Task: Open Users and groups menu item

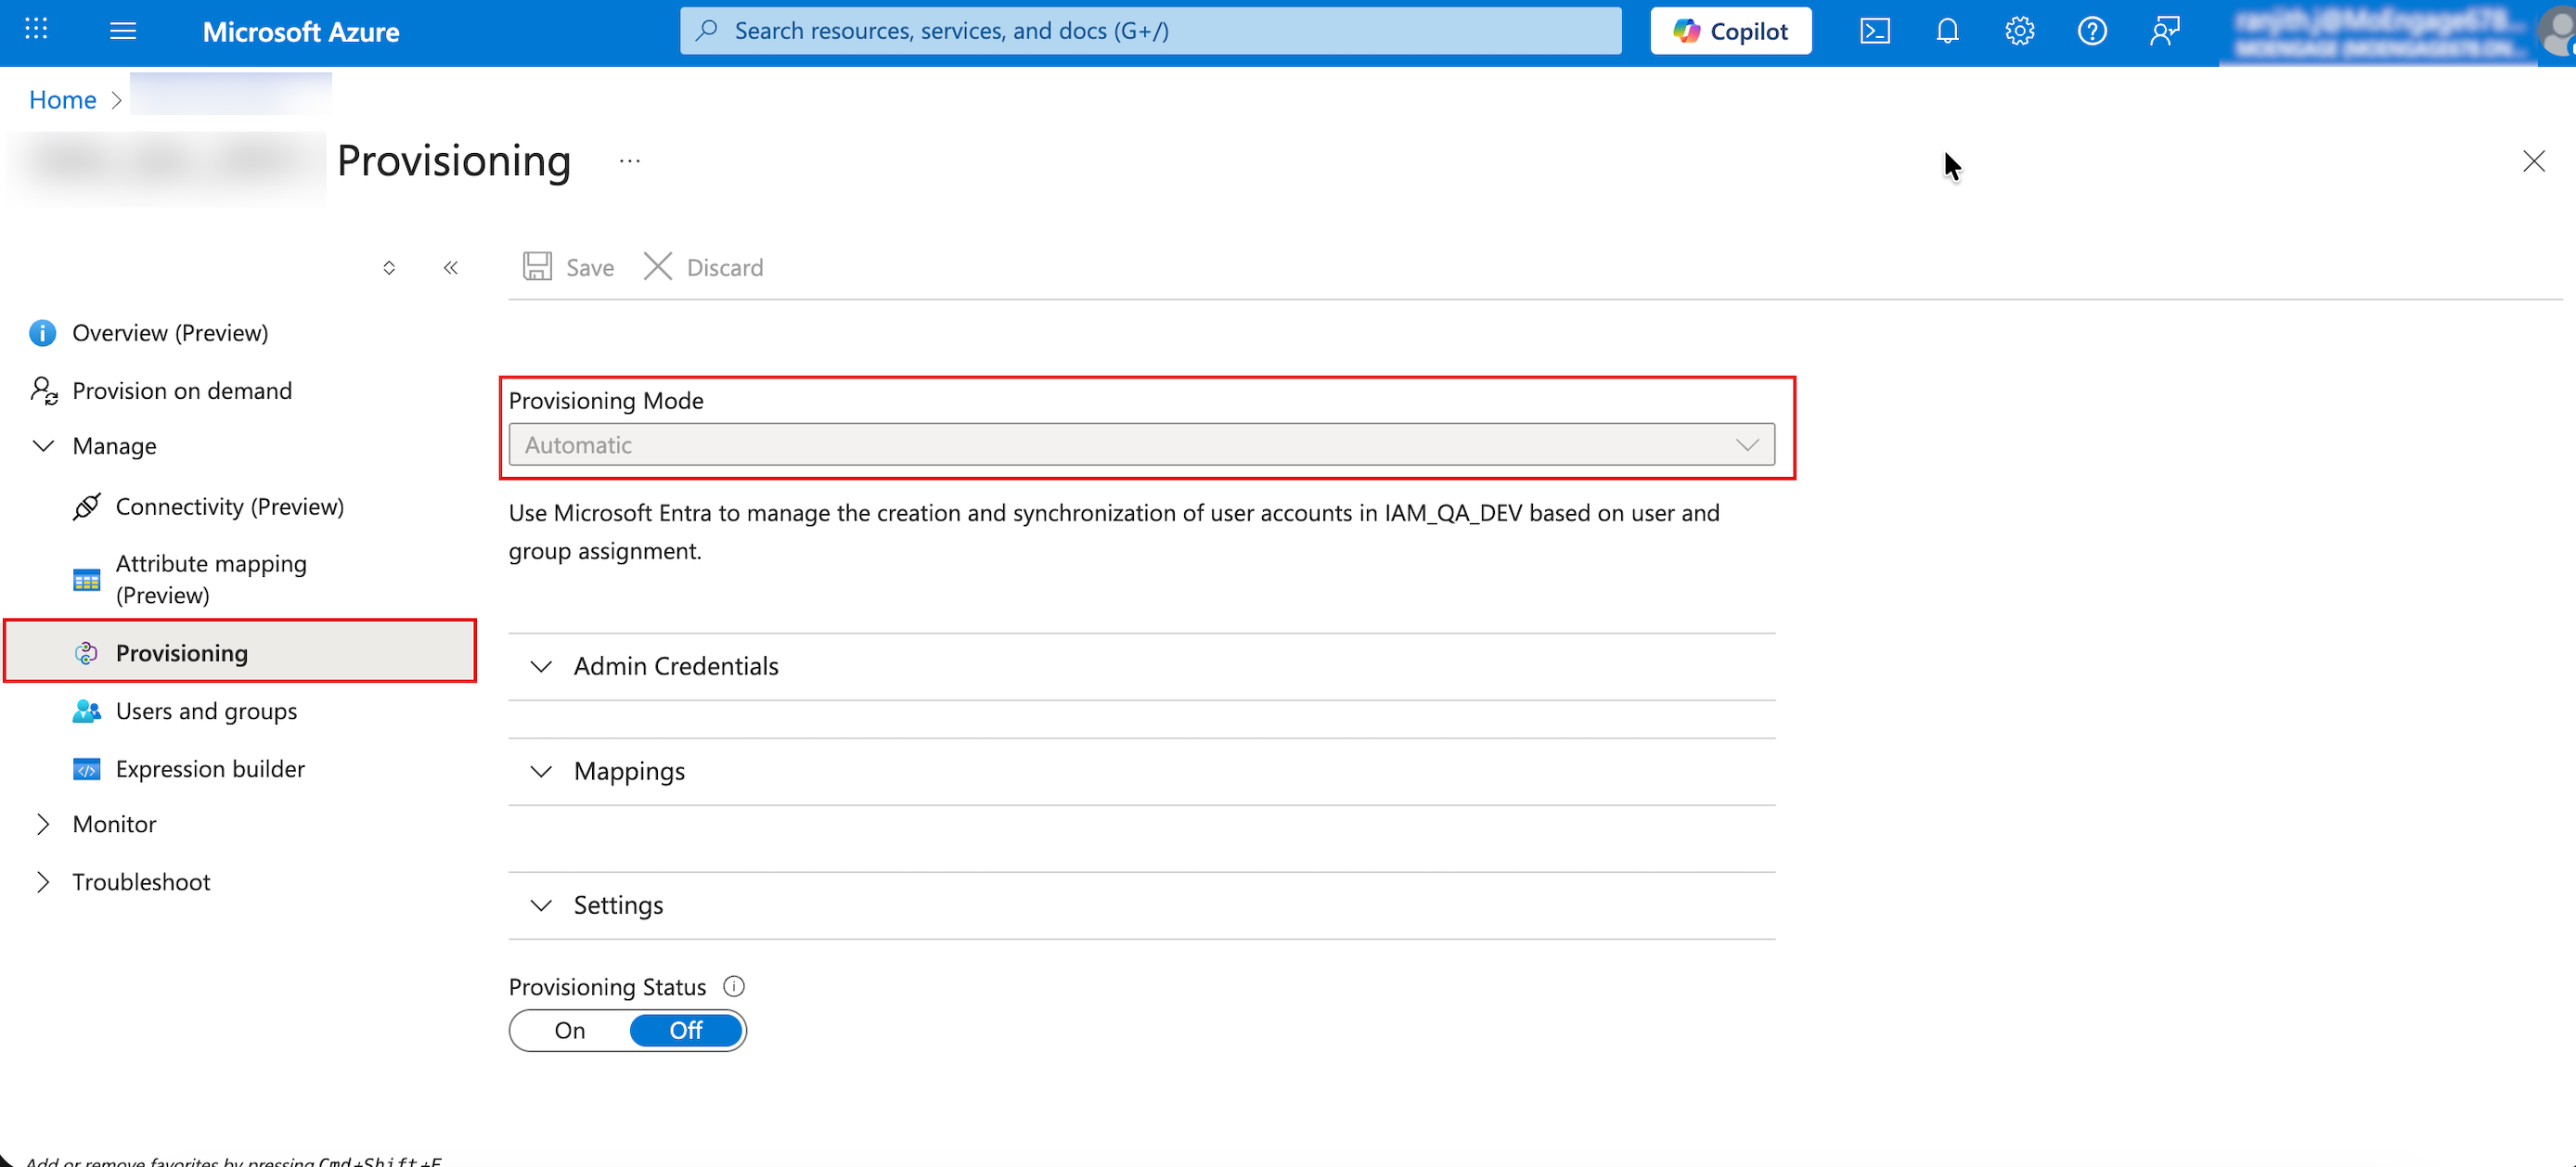Action: click(206, 711)
